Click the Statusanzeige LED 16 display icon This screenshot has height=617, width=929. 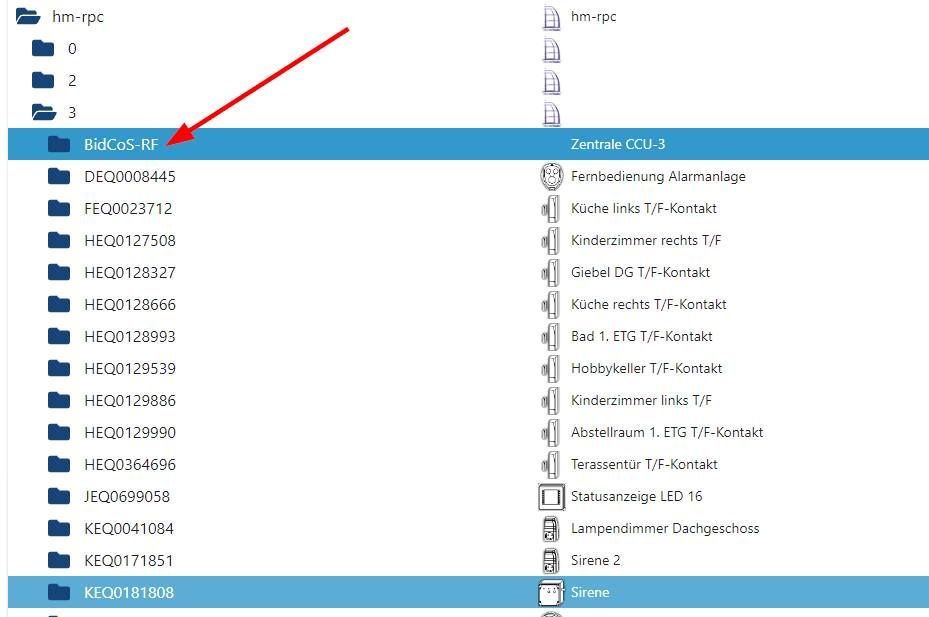551,496
